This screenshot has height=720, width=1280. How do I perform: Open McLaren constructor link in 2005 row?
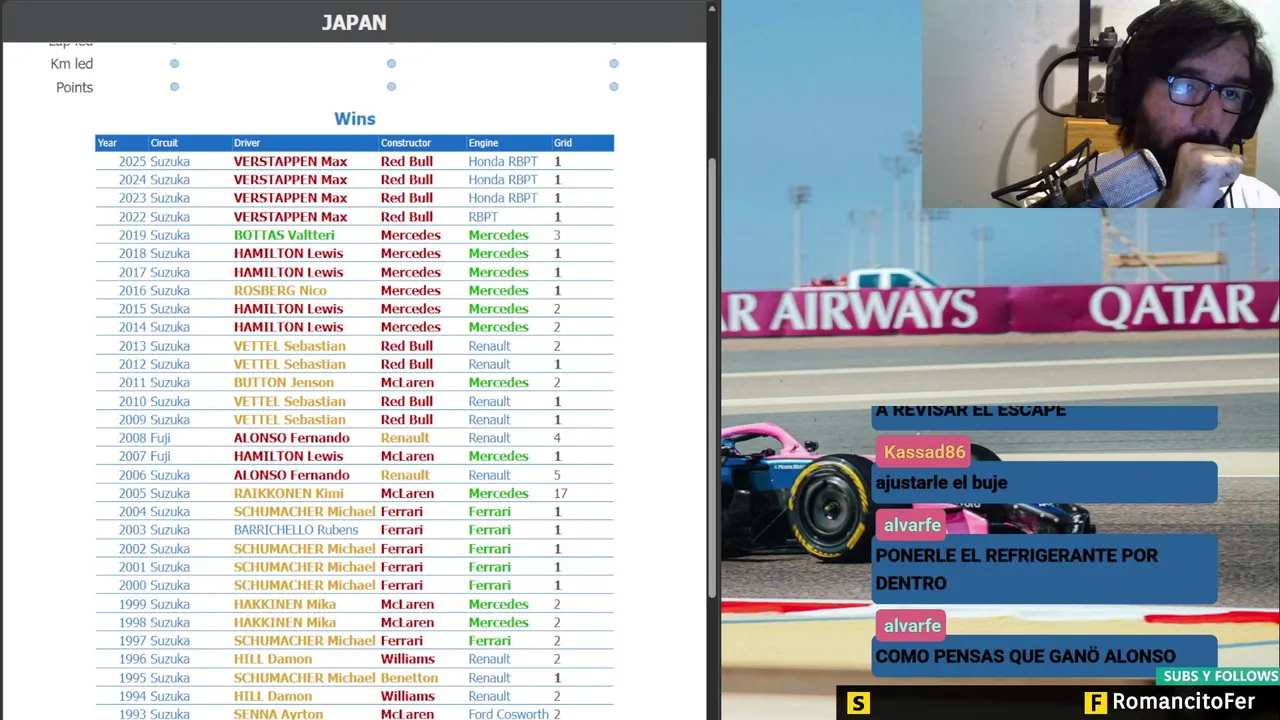point(407,493)
